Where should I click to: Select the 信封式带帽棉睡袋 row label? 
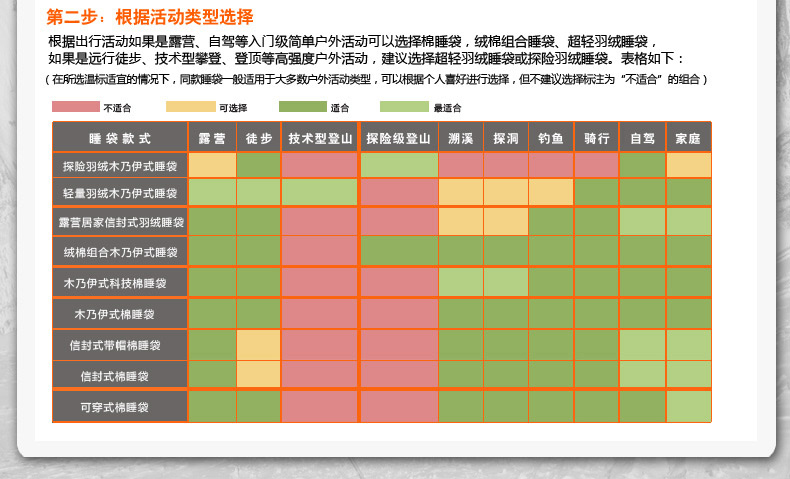tap(120, 345)
